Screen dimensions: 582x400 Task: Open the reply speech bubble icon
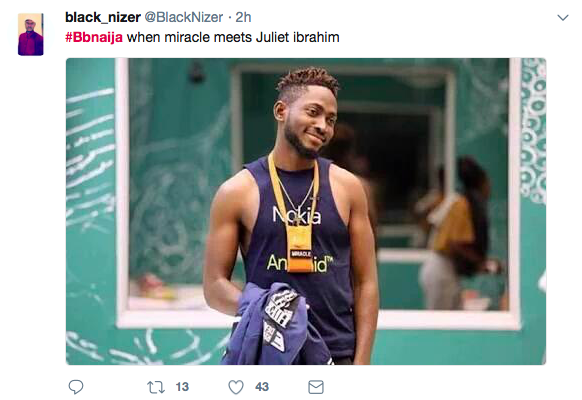(76, 387)
